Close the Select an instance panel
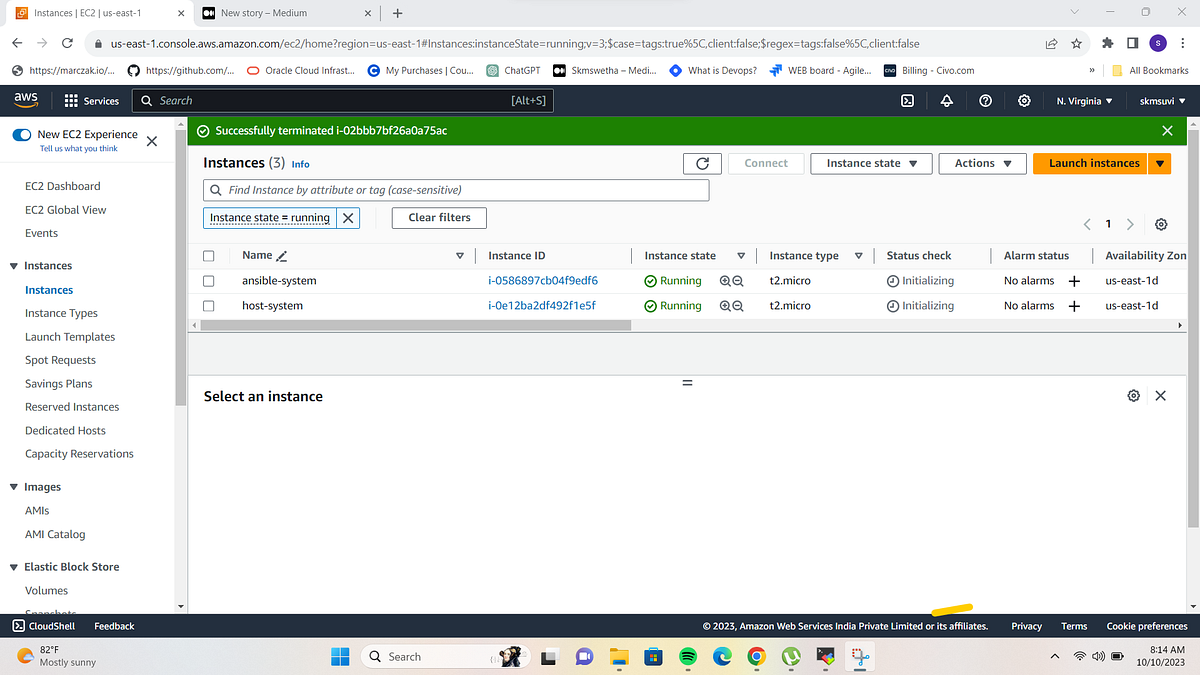This screenshot has width=1200, height=675. 1160,396
